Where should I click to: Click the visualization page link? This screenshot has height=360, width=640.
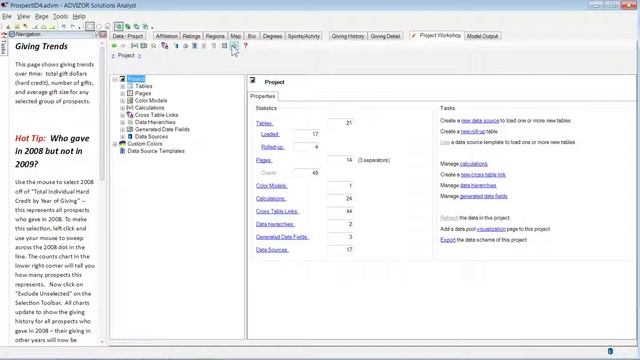click(x=491, y=229)
